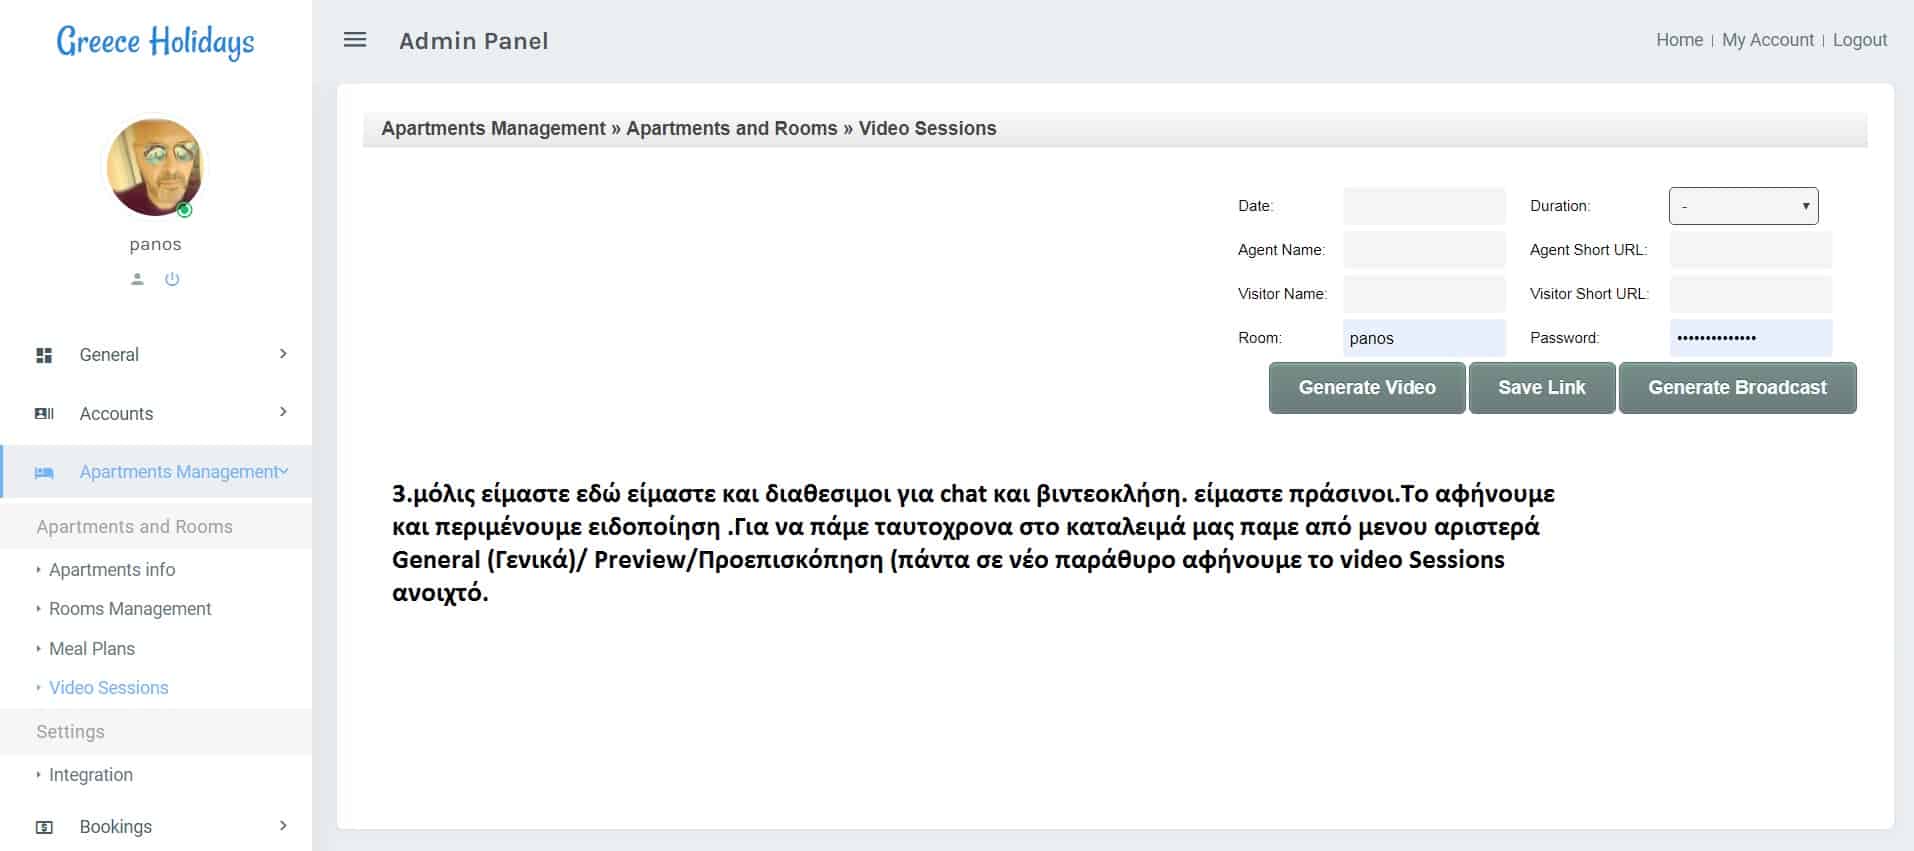Click the hamburger menu icon
1914x851 pixels.
[355, 40]
